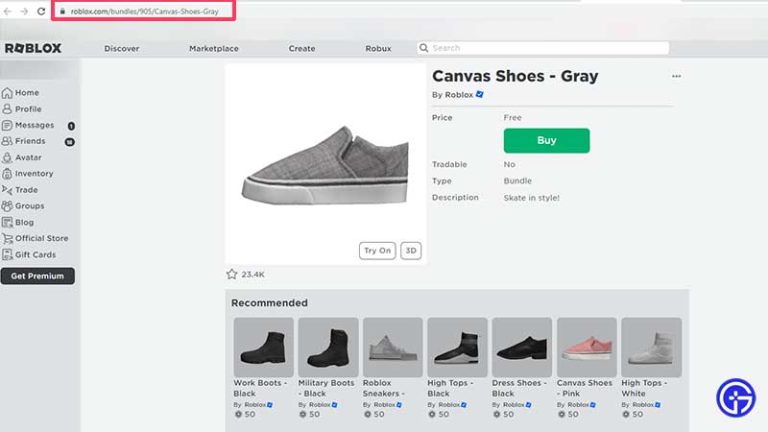Open the Profile sidebar icon
This screenshot has width=768, height=432.
coord(8,109)
